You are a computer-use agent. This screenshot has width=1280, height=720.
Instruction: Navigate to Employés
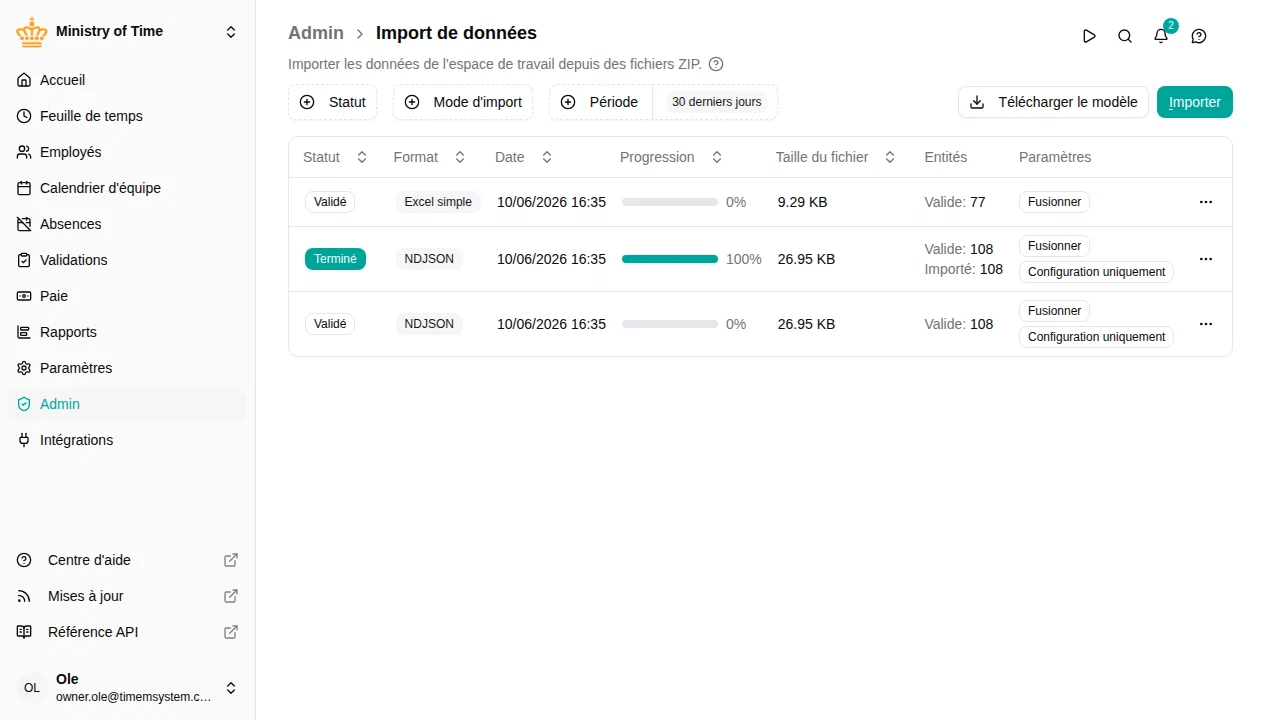pyautogui.click(x=127, y=152)
